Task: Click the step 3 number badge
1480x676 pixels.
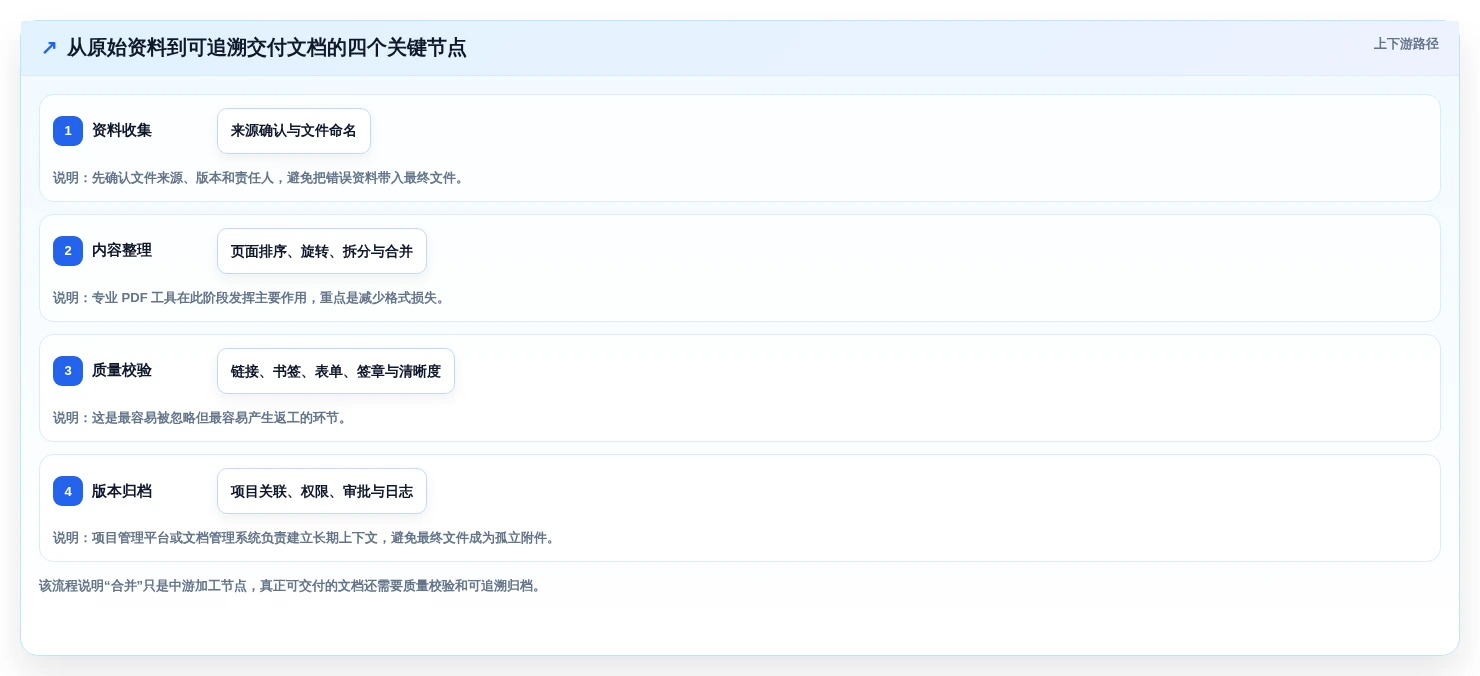Action: pyautogui.click(x=68, y=371)
